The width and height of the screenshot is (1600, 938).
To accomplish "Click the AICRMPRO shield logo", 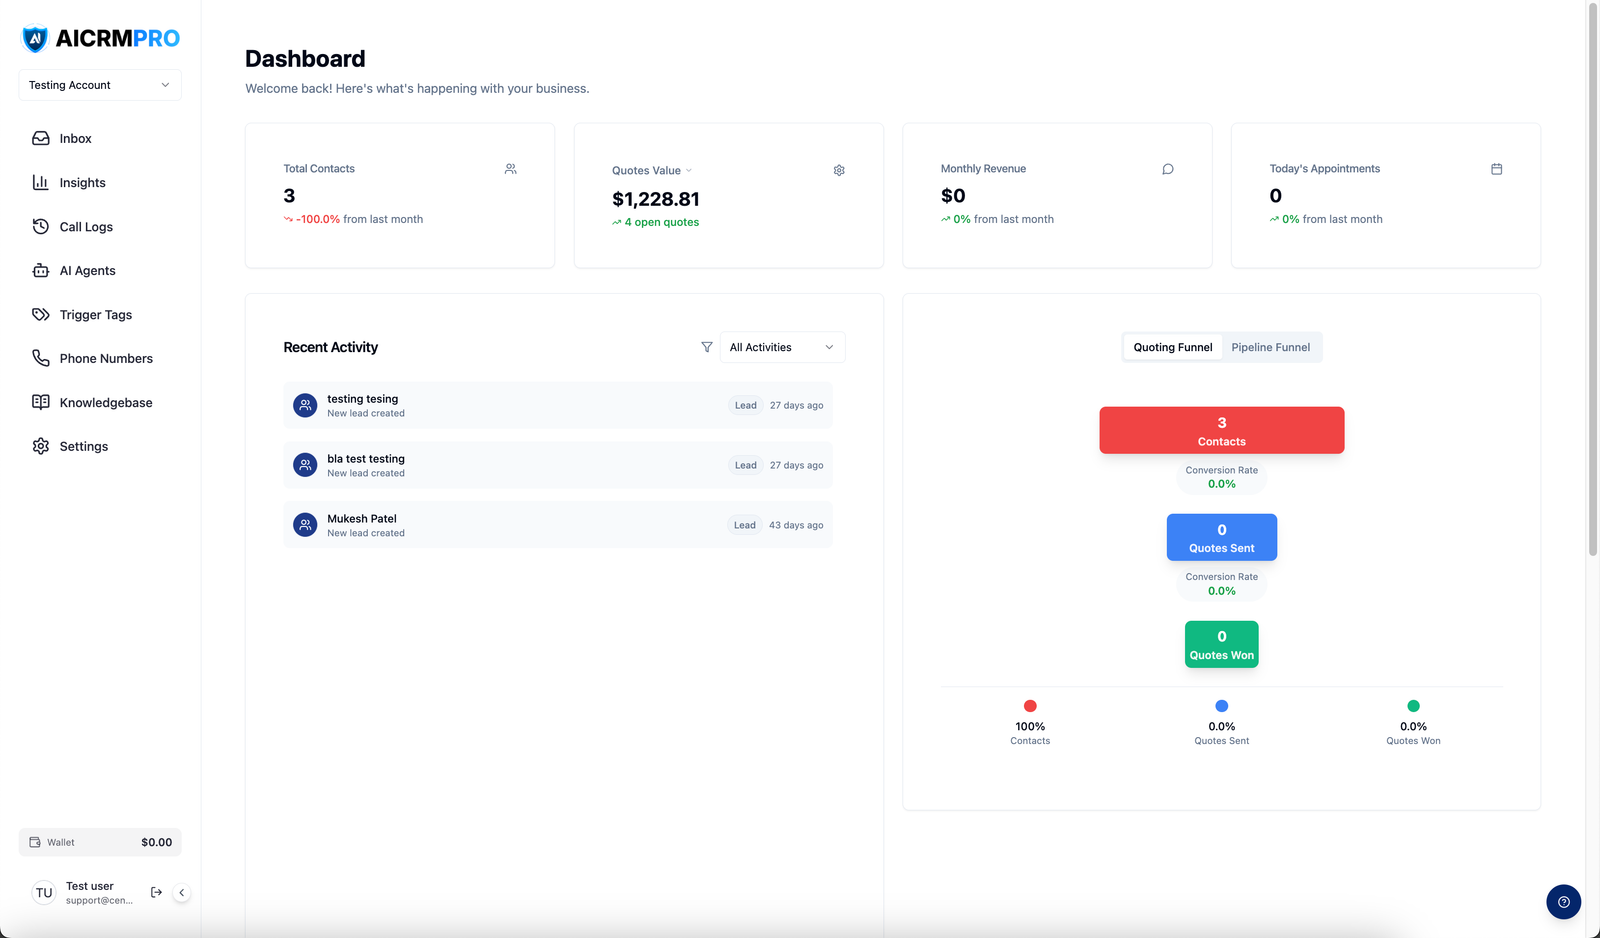I will point(35,39).
